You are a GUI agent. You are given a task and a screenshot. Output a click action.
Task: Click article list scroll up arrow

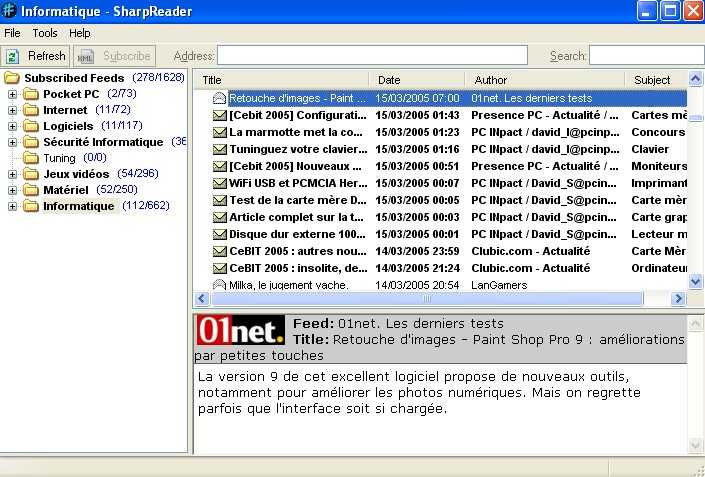point(696,79)
